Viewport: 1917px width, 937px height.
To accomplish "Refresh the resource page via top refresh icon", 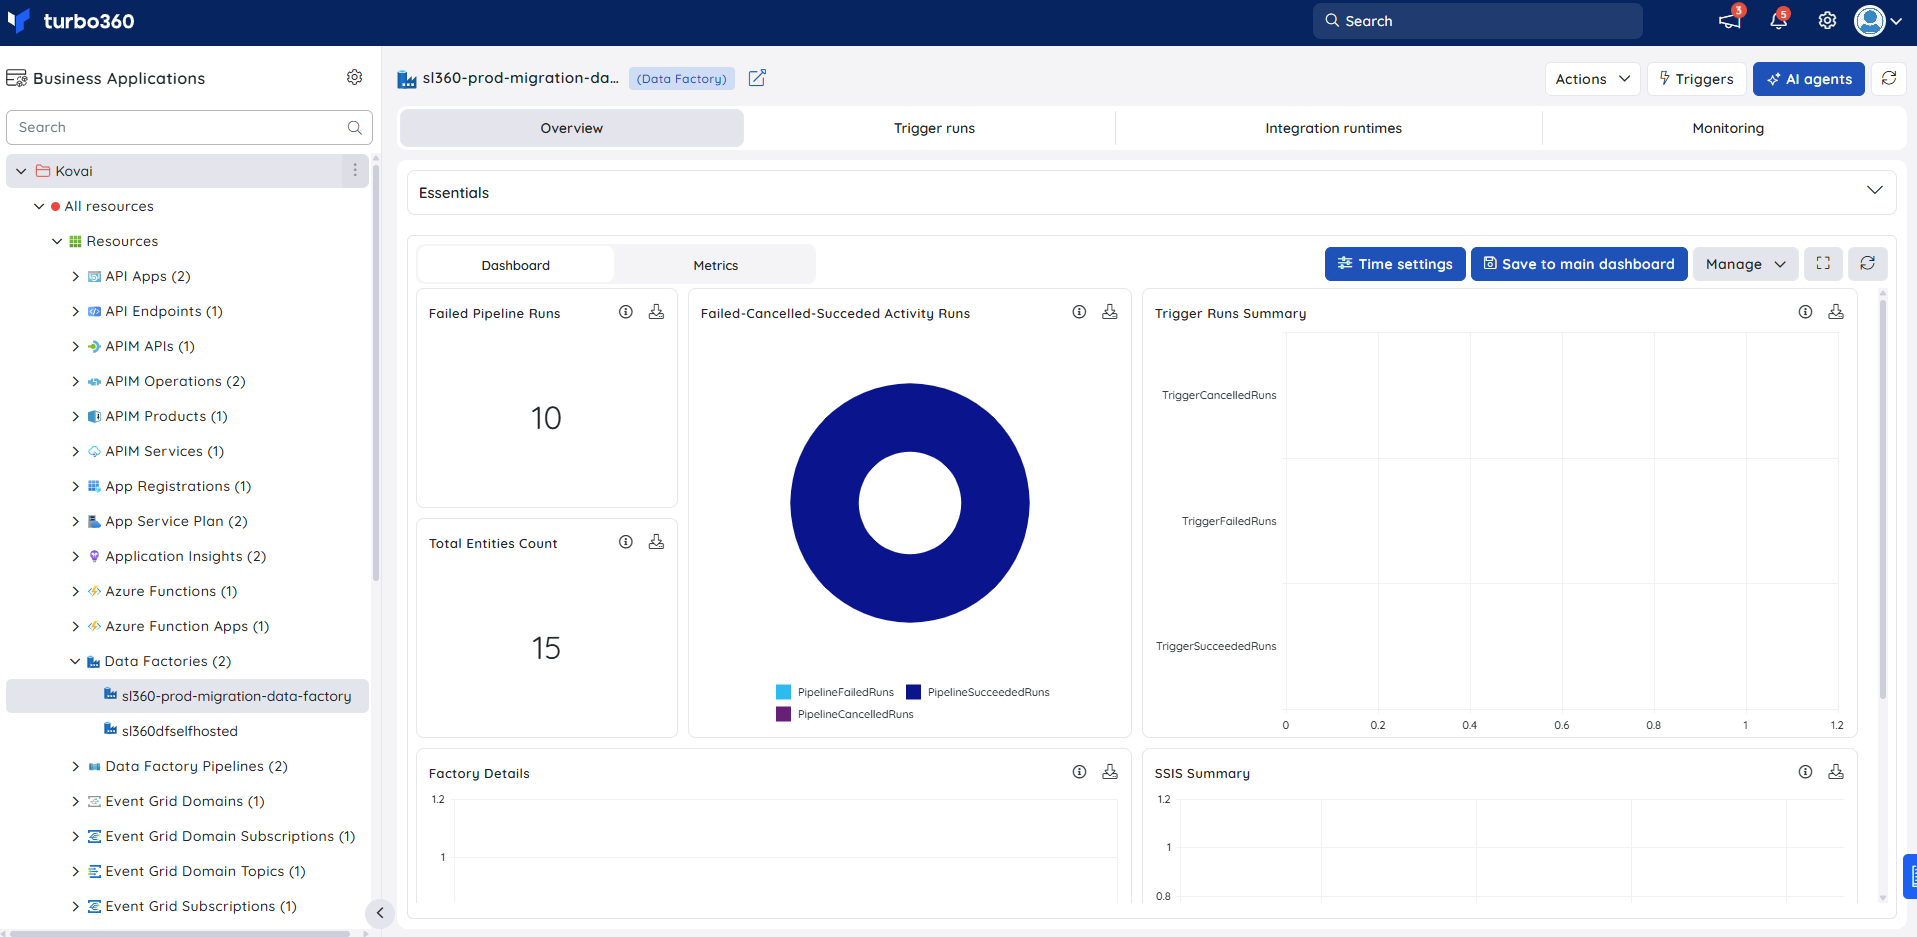I will [1888, 78].
